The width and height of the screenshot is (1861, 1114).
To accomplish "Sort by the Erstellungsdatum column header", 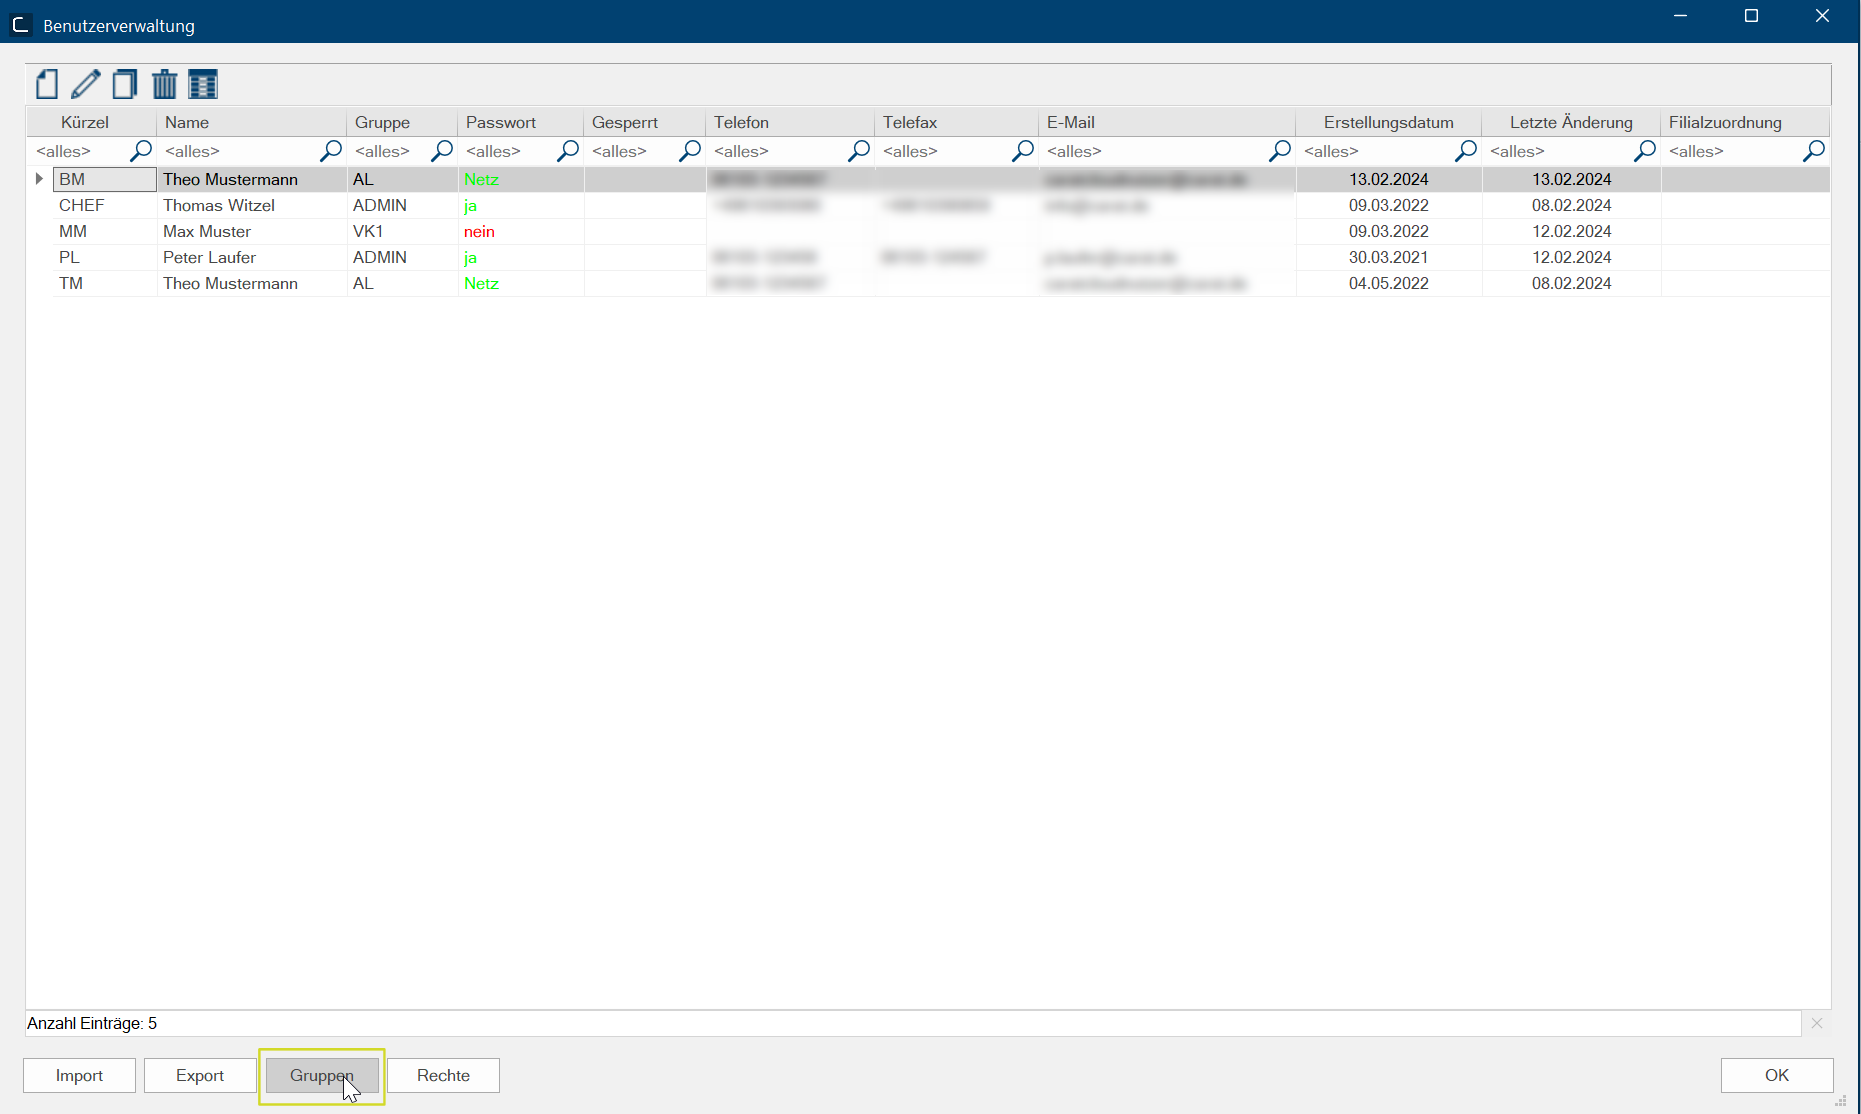I will (1388, 122).
